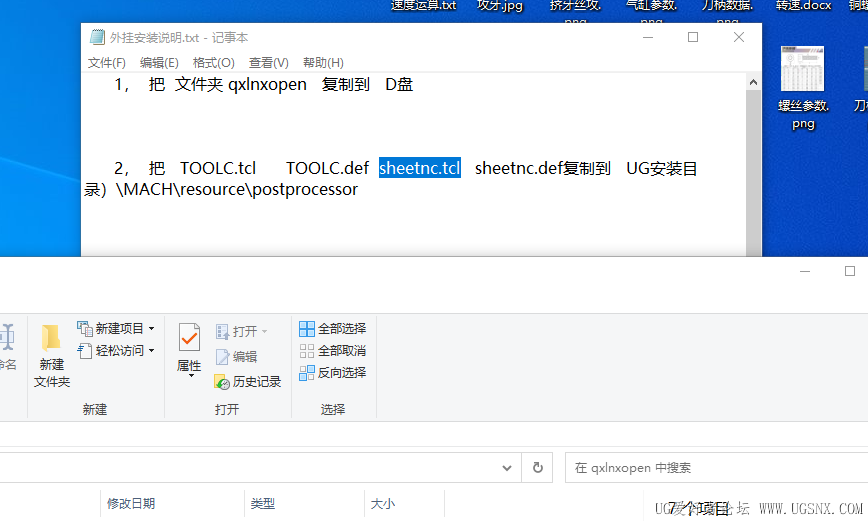The width and height of the screenshot is (868, 521).
Task: Click the TOOLC.tcl text in Notepad
Action: pos(218,168)
